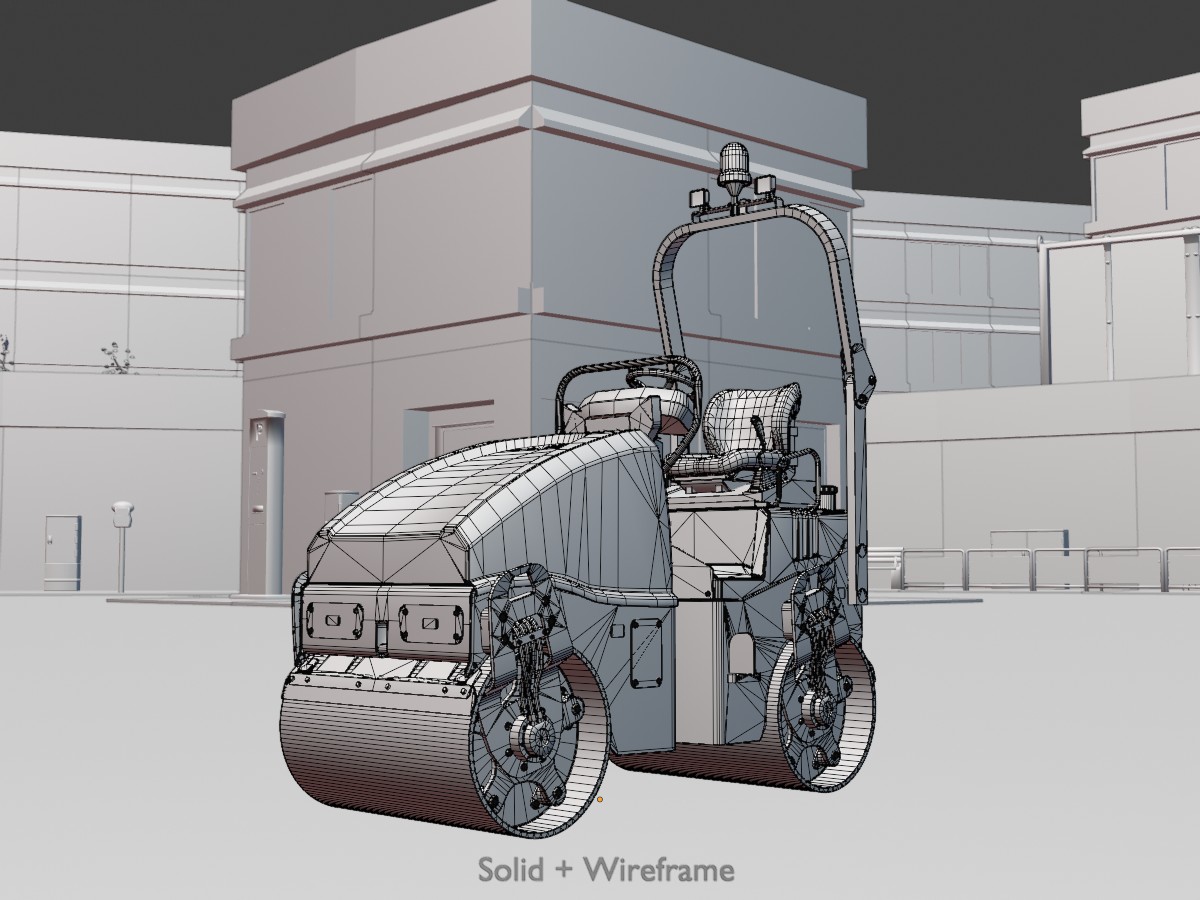Click the Solid + Wireframe caption
1200x900 pixels.
pyautogui.click(x=606, y=870)
